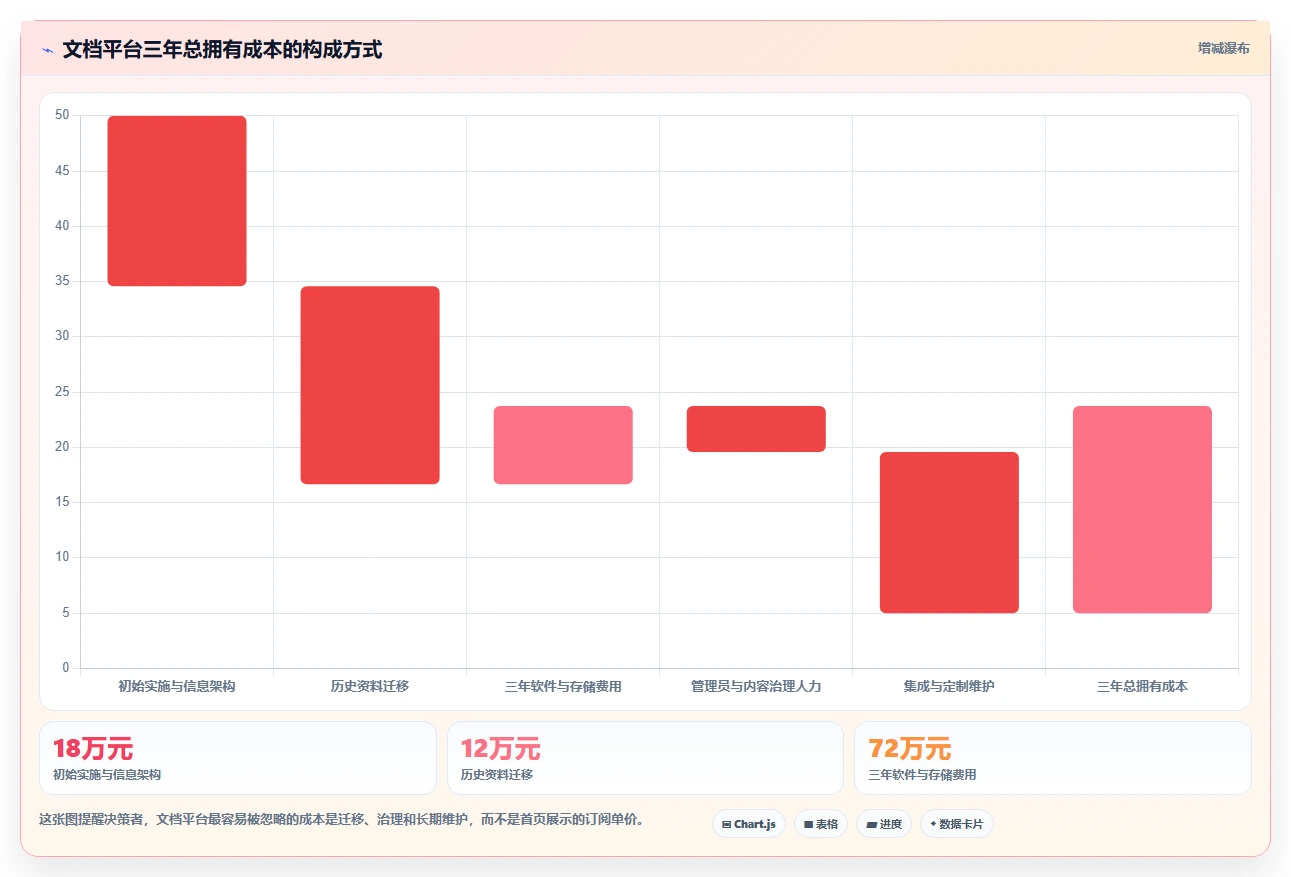Image resolution: width=1291 pixels, height=877 pixels.
Task: Click x-axis label 初始实施与信息架构
Action: tap(177, 686)
